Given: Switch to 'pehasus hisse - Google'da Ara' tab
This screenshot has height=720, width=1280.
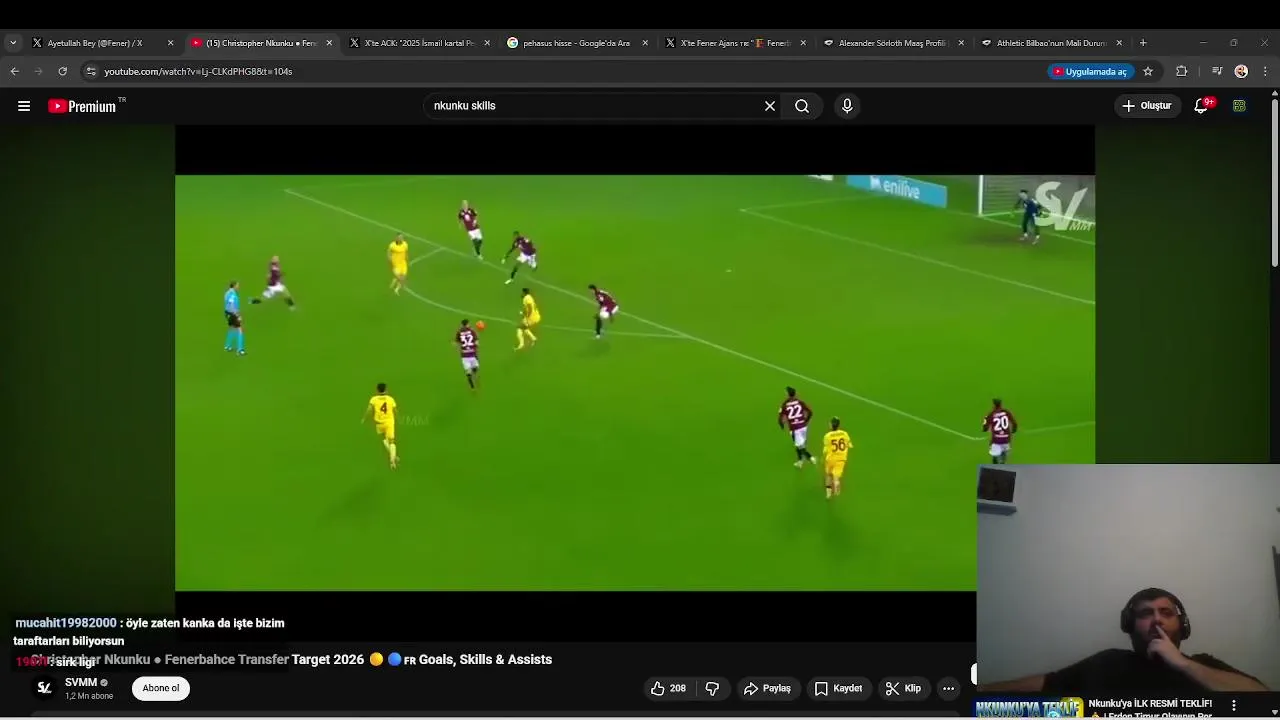Looking at the screenshot, I should point(576,43).
